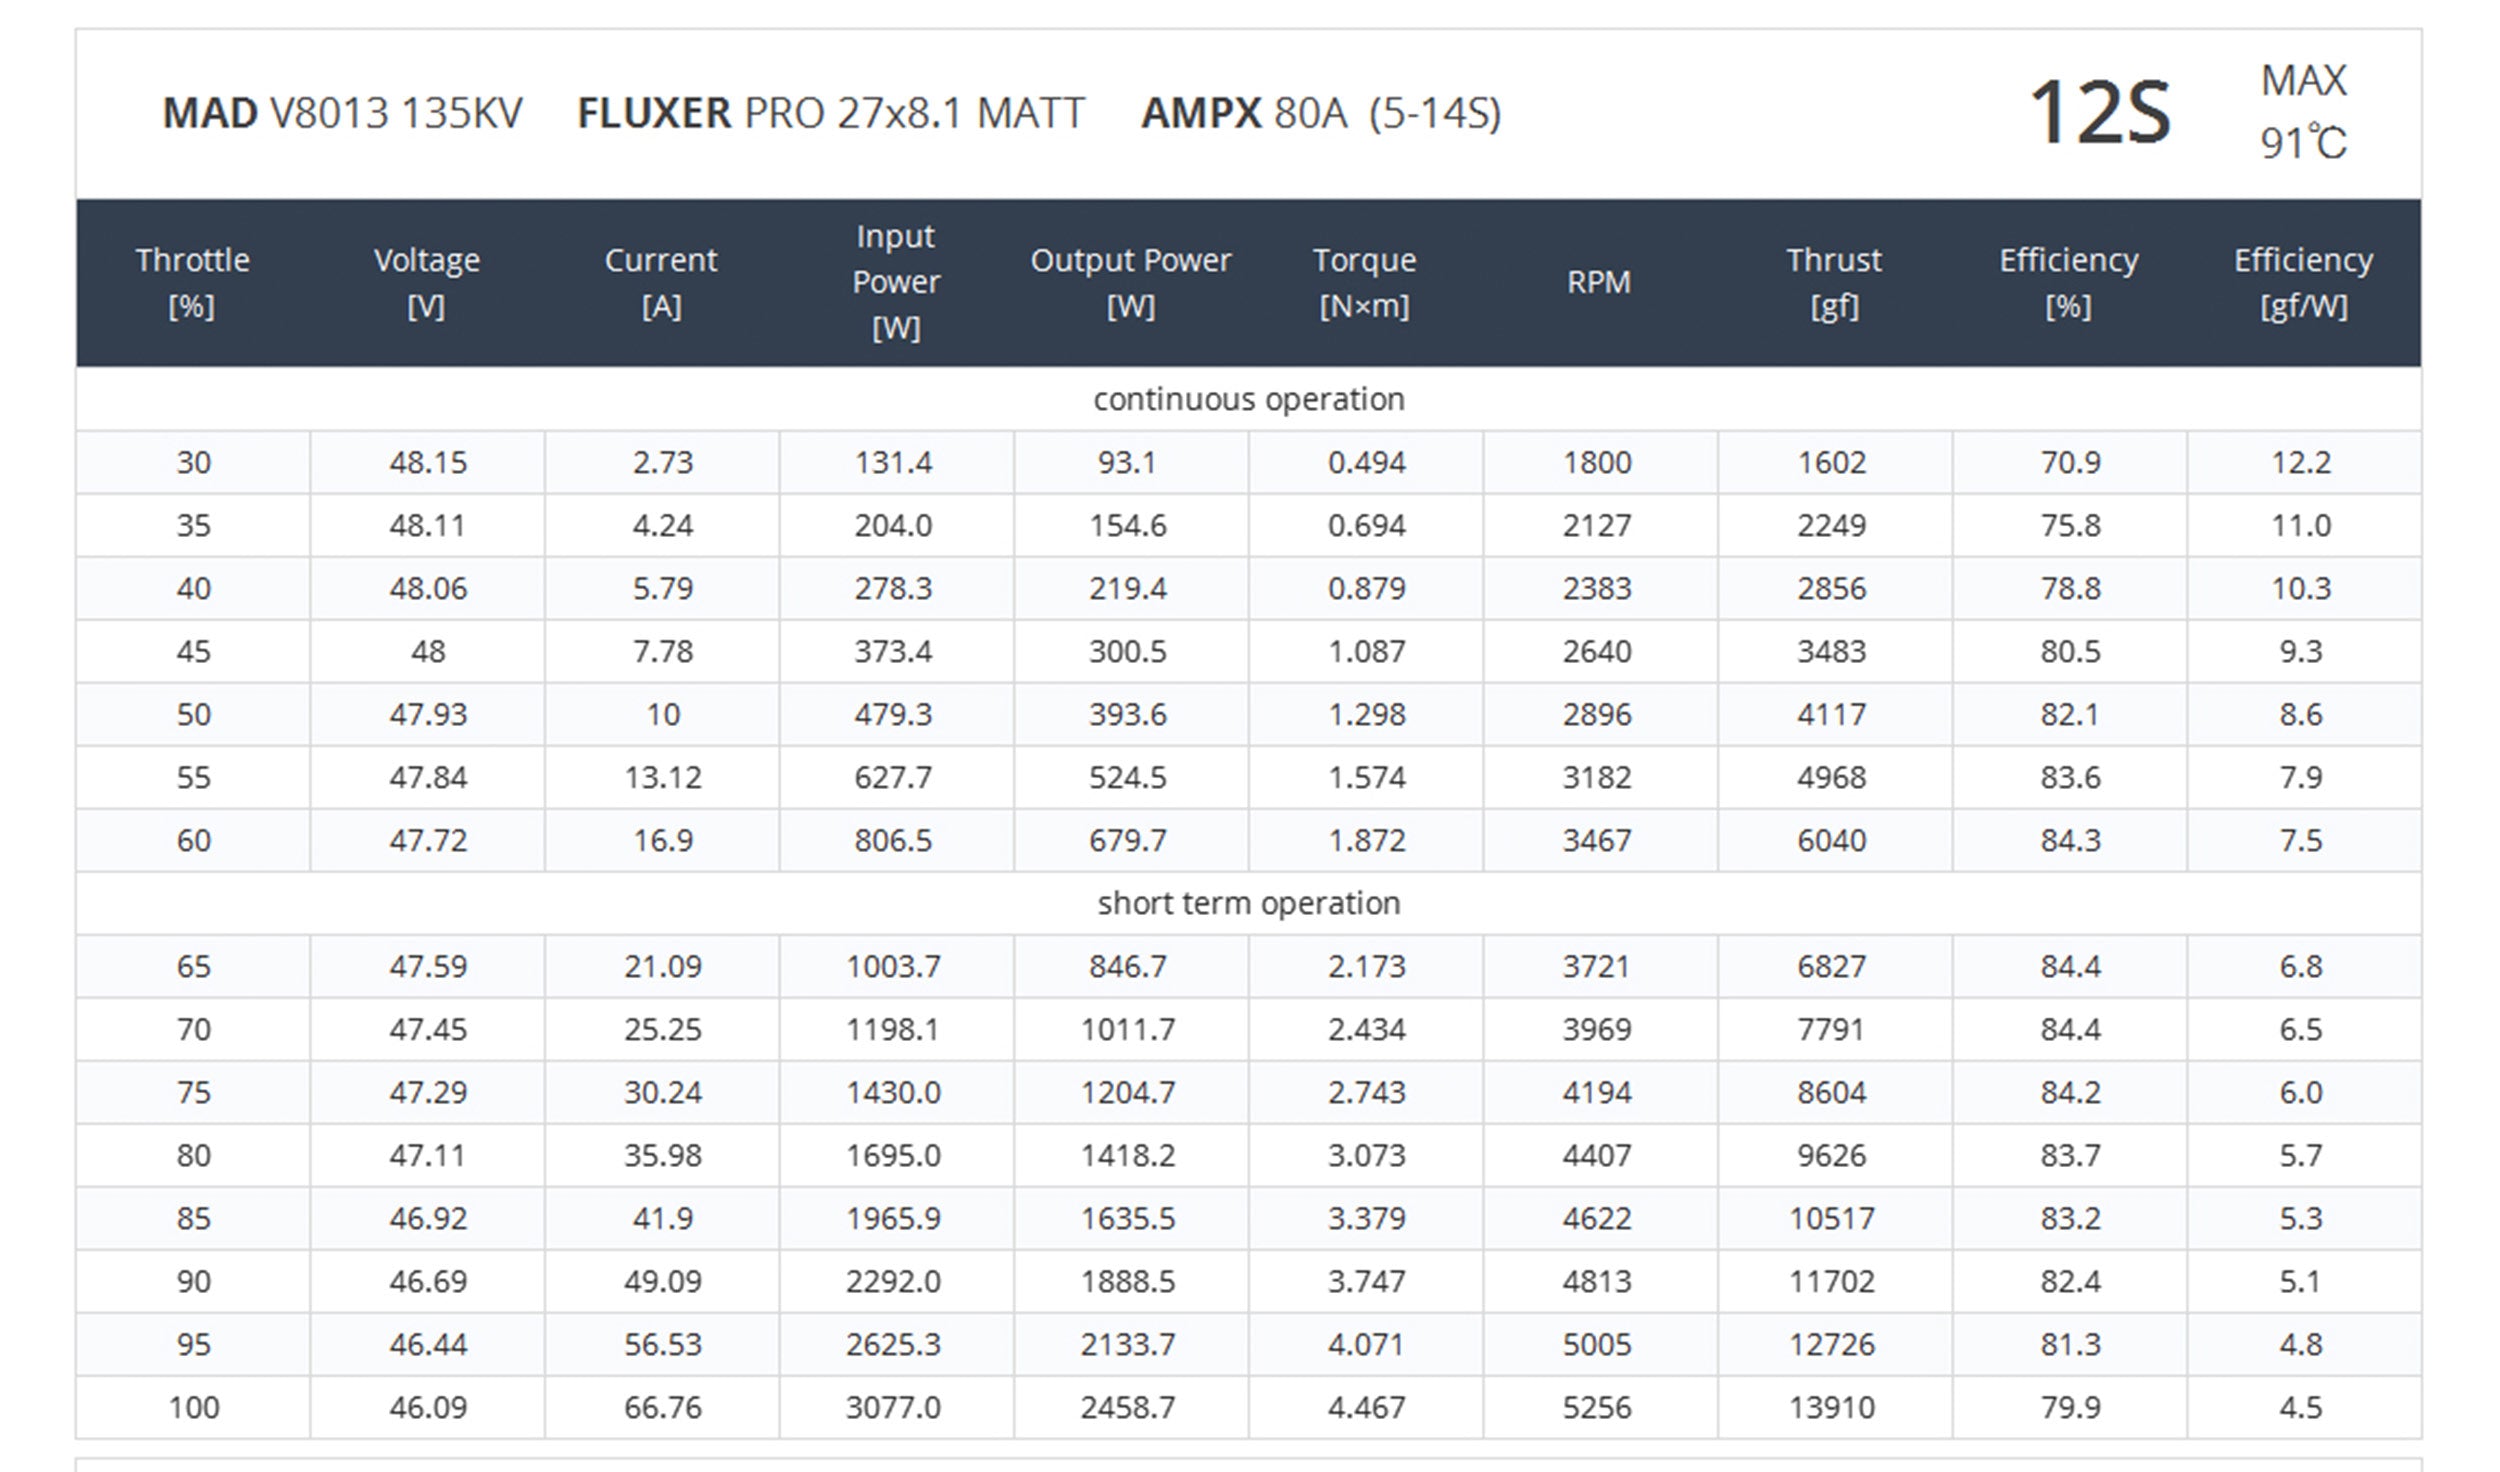Select the FLUXER PRO 27x8.1 MATT text
Screen dimensions: 2500x1472
(x=831, y=113)
